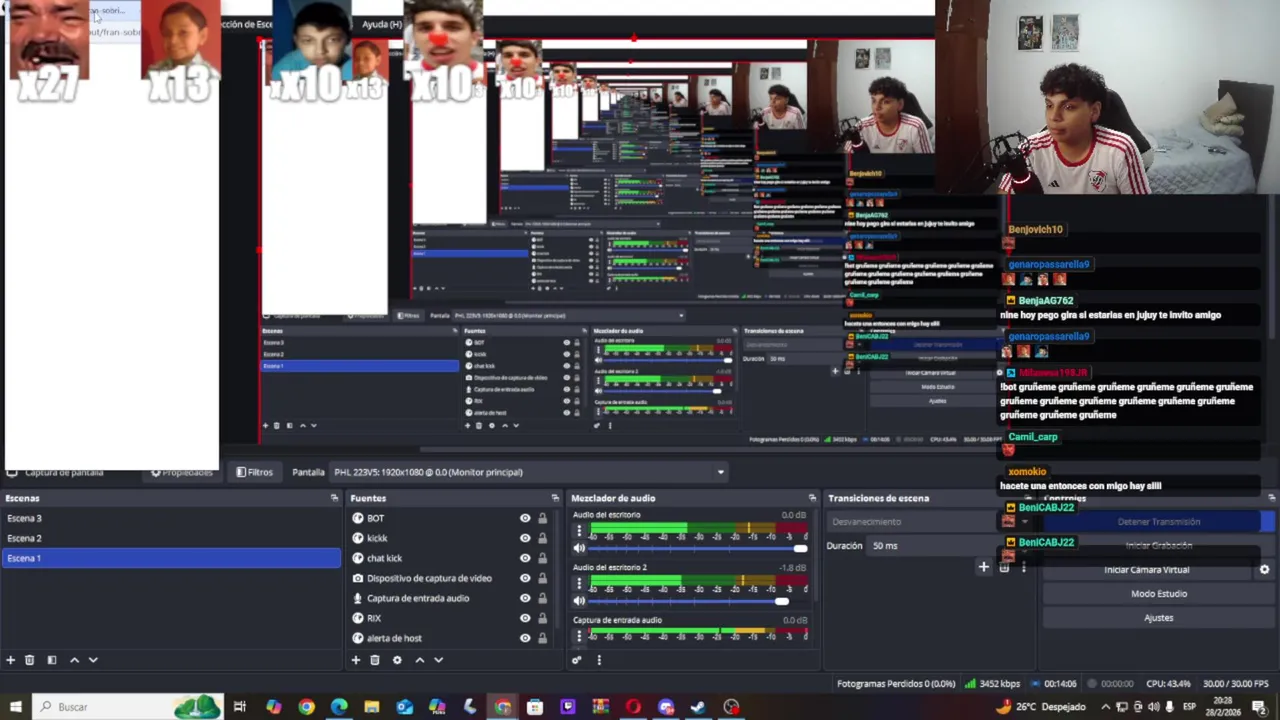Open source properties gear in Fuentes toolbar
The height and width of the screenshot is (720, 1280).
click(x=397, y=660)
